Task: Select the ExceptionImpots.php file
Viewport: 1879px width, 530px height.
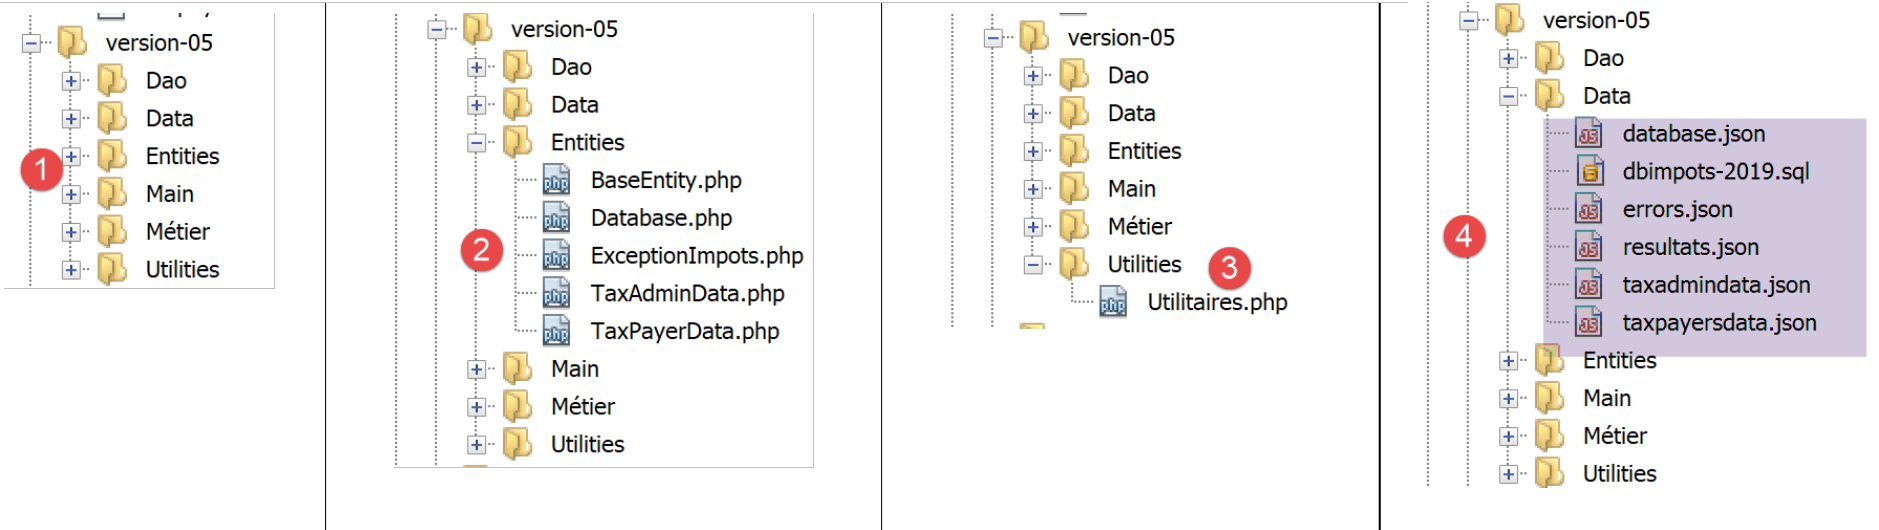Action: pos(696,256)
